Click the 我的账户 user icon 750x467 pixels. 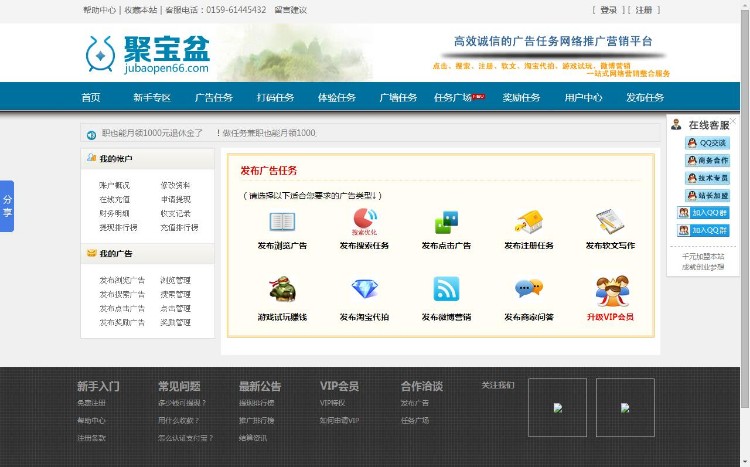[91, 157]
